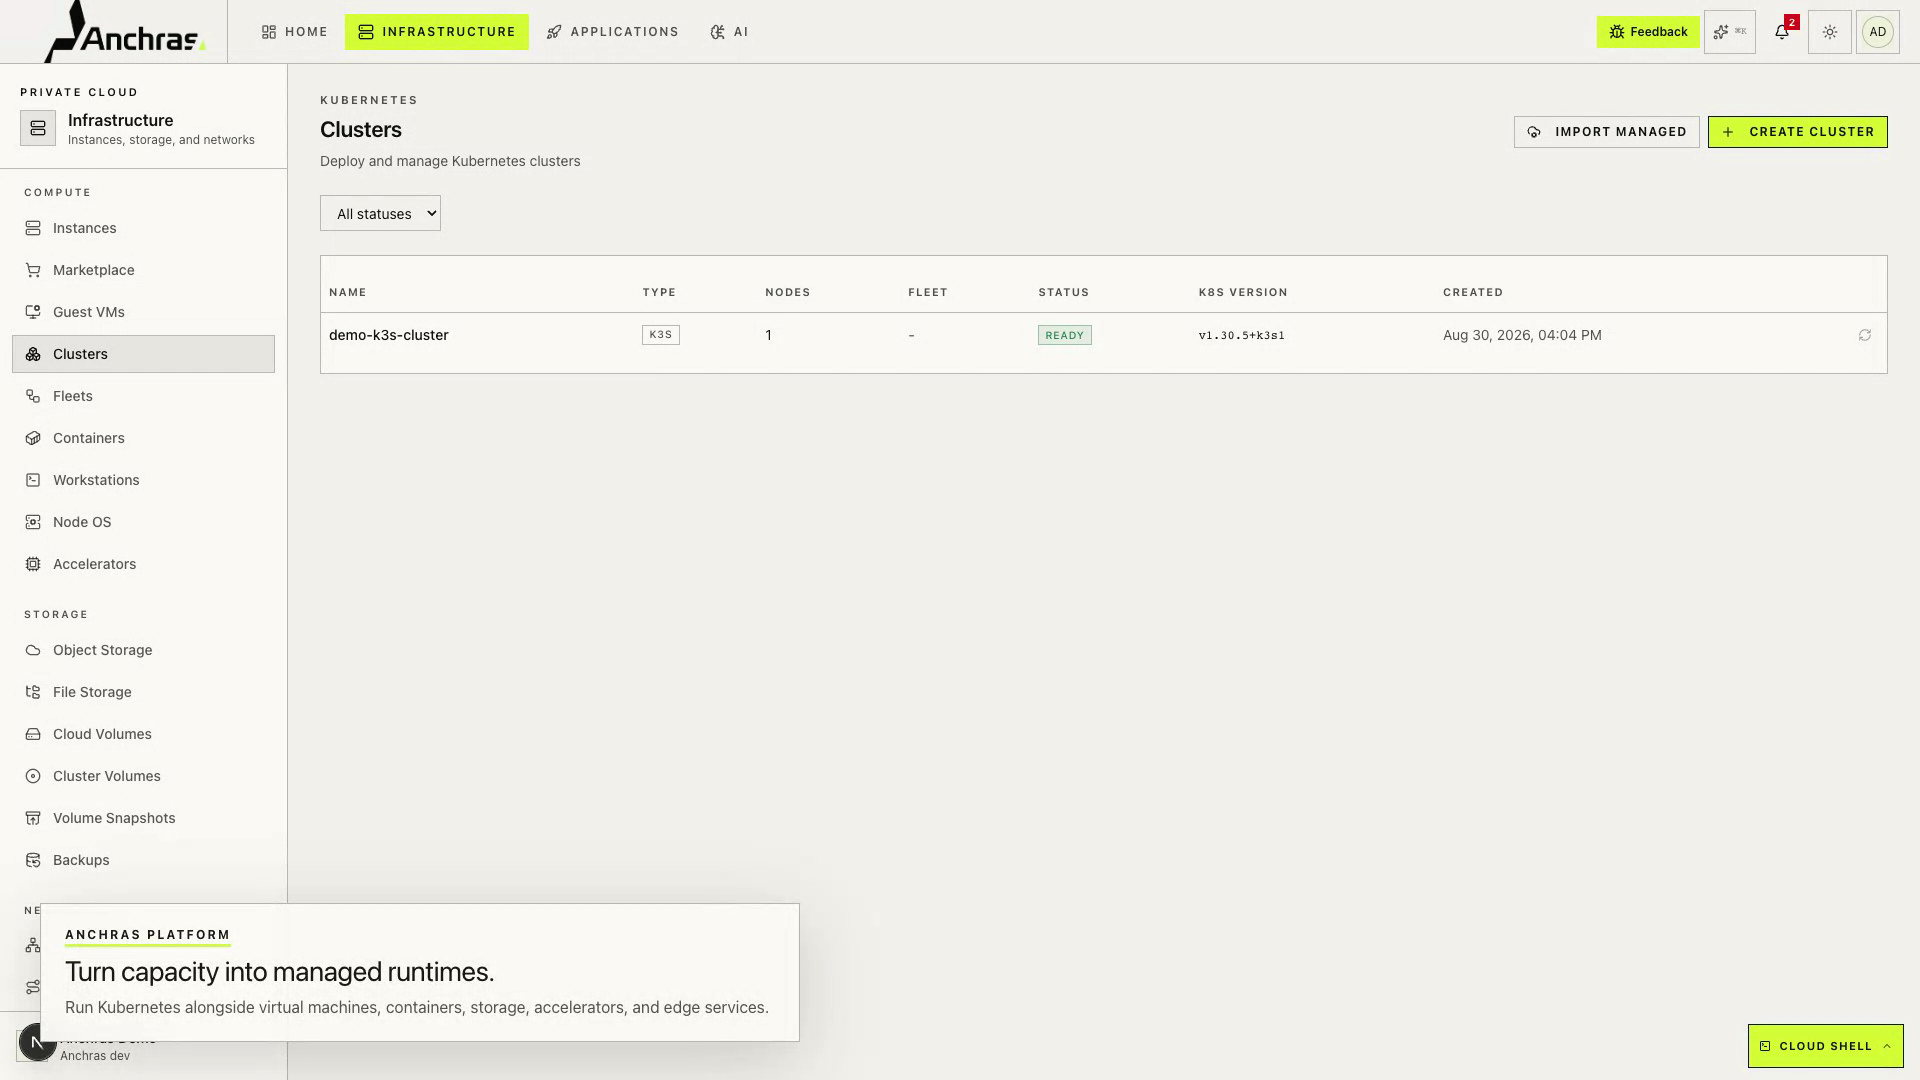Open the AI tab
Viewport: 1920px width, 1080px height.
point(729,32)
